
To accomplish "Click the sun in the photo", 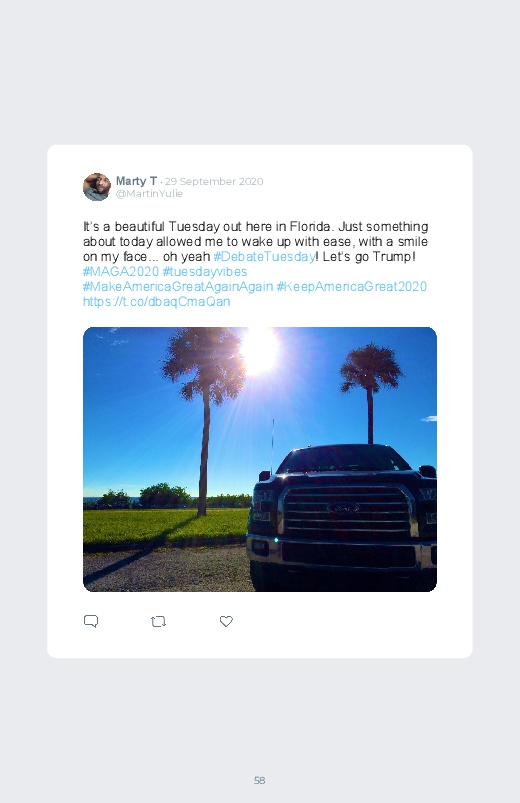I will click(x=260, y=350).
